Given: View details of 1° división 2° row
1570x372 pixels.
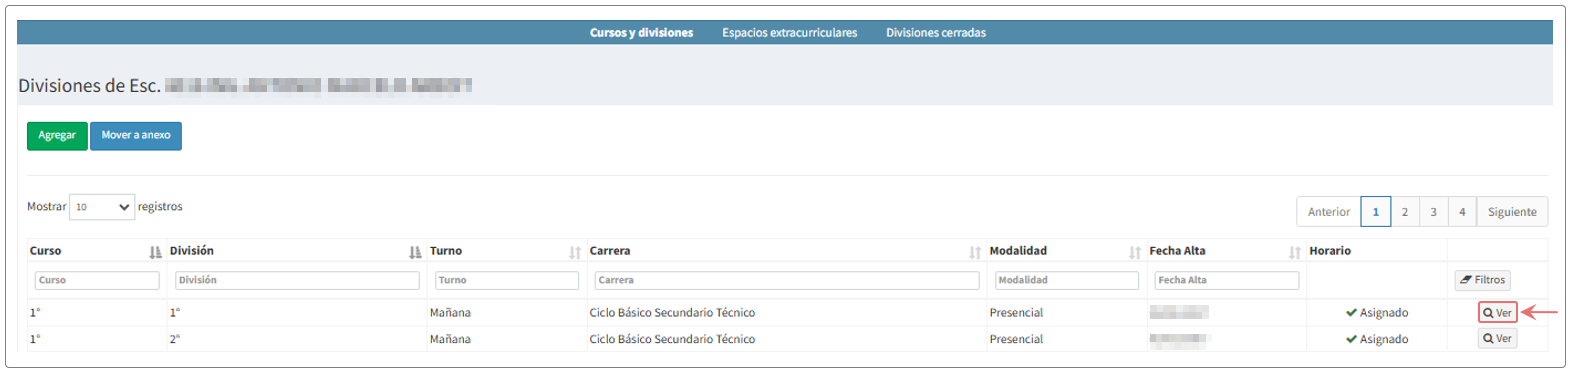Looking at the screenshot, I should 1497,339.
